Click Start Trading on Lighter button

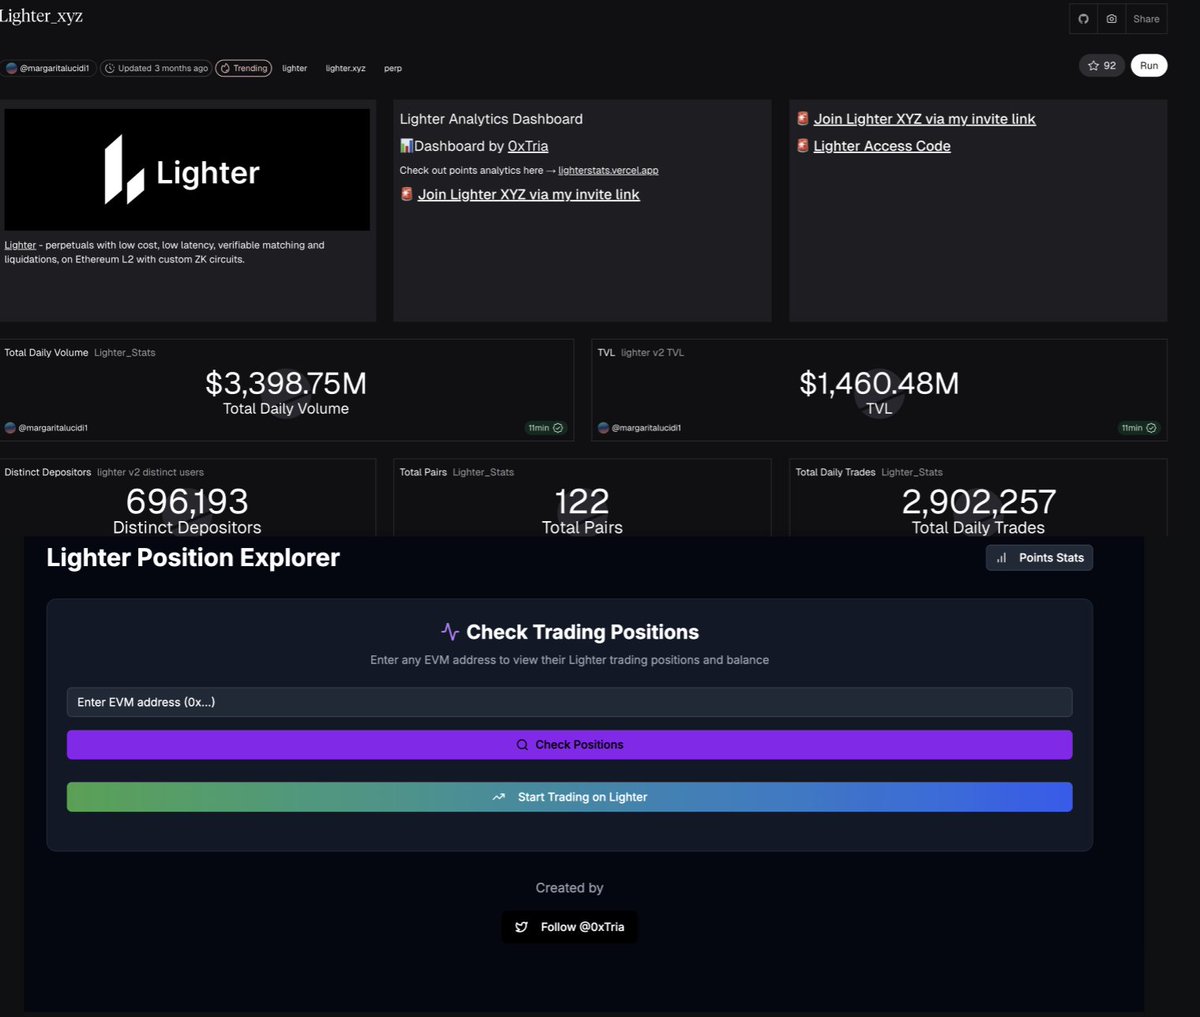click(x=569, y=797)
